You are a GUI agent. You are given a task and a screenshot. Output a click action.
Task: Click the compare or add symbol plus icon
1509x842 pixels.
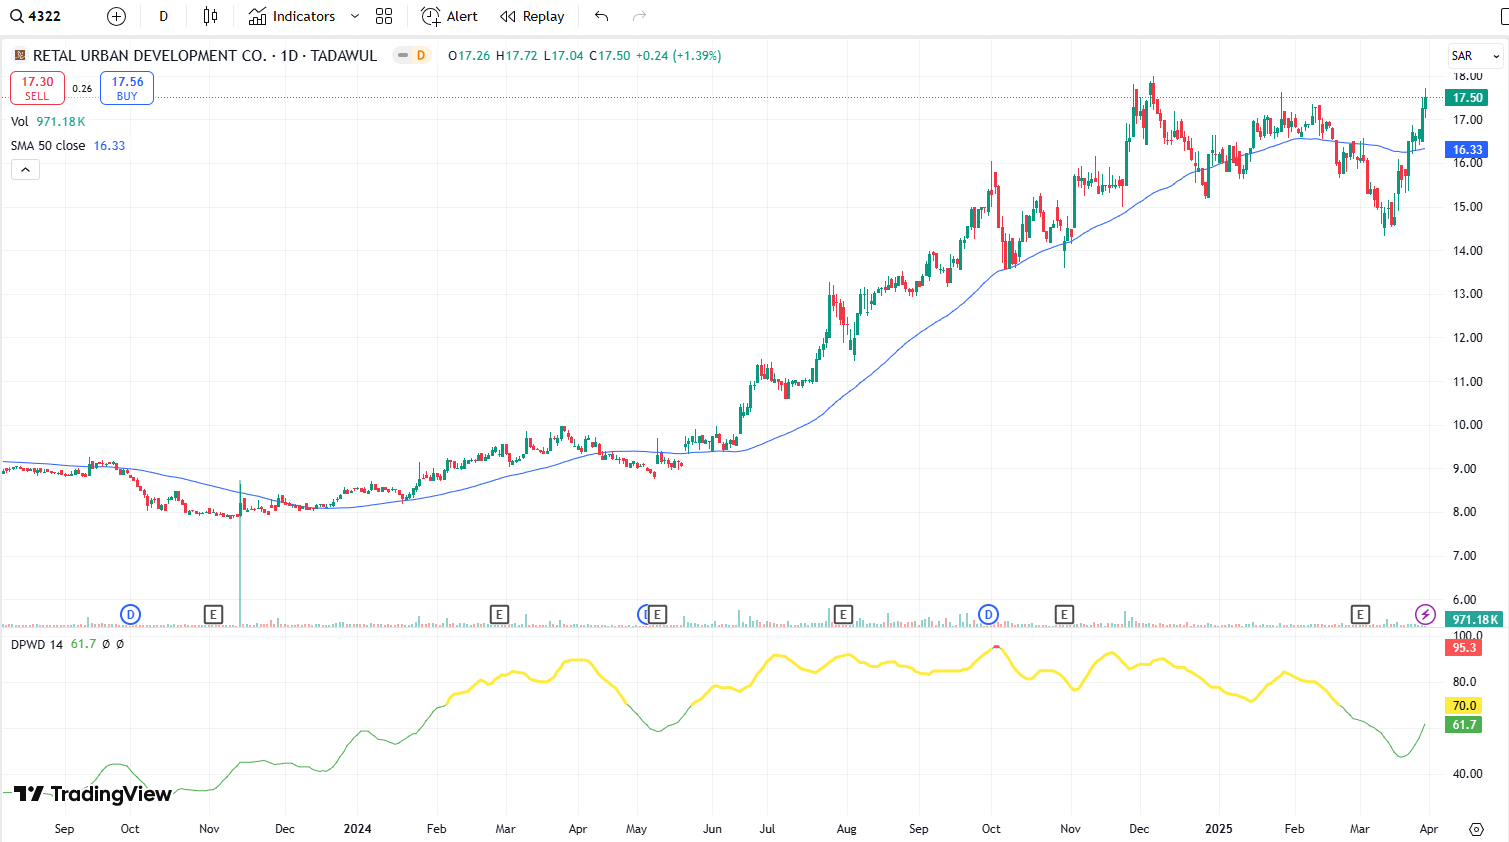pos(116,16)
